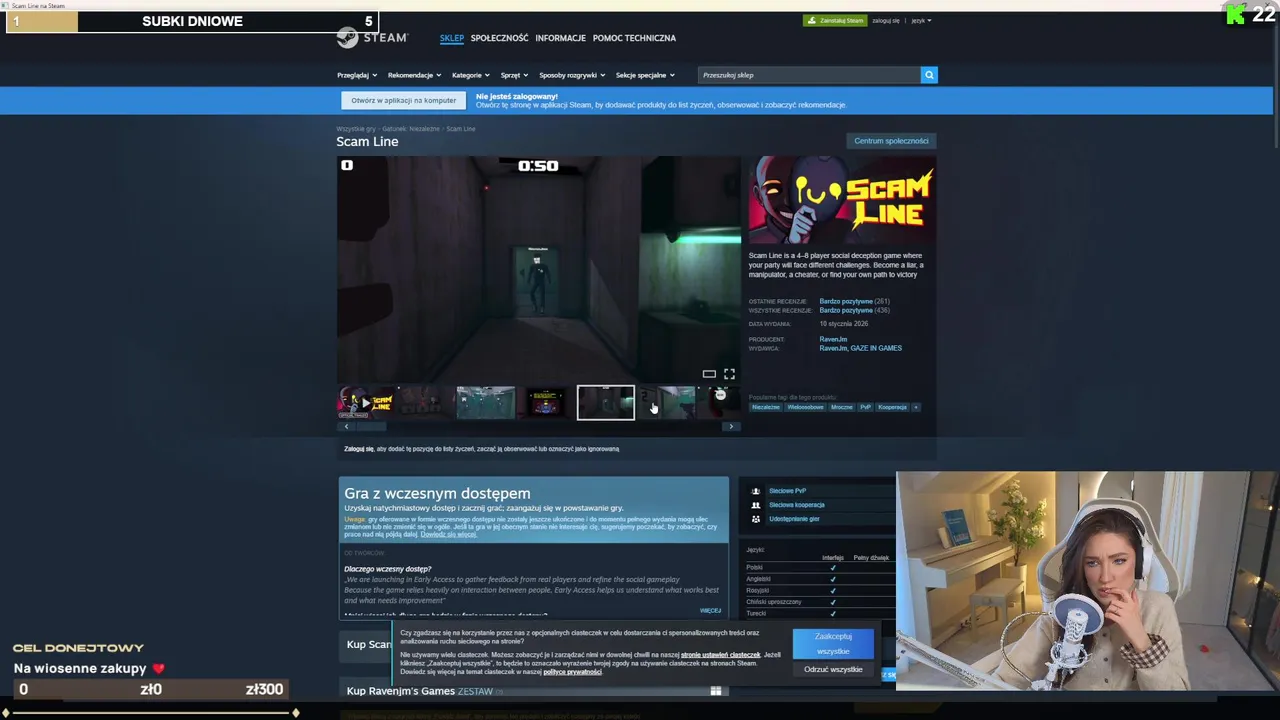Accept all cookies with Zaakceptuj wszystkie
Image resolution: width=1280 pixels, height=720 pixels.
pos(833,644)
